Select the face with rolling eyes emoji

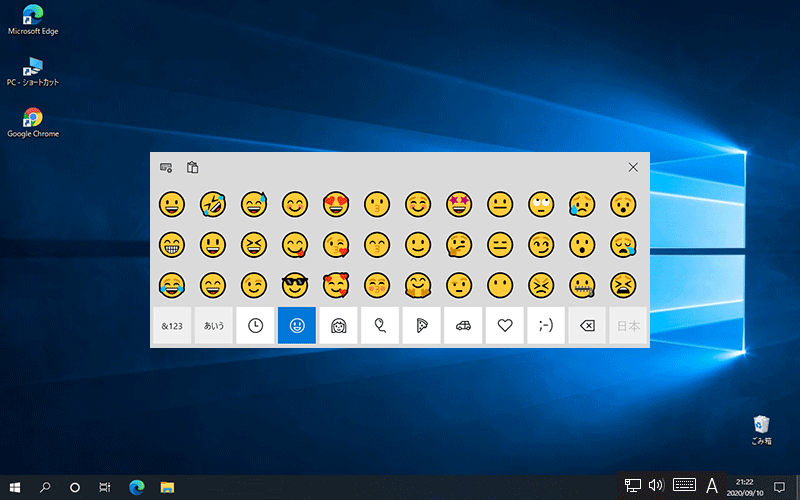pos(540,204)
